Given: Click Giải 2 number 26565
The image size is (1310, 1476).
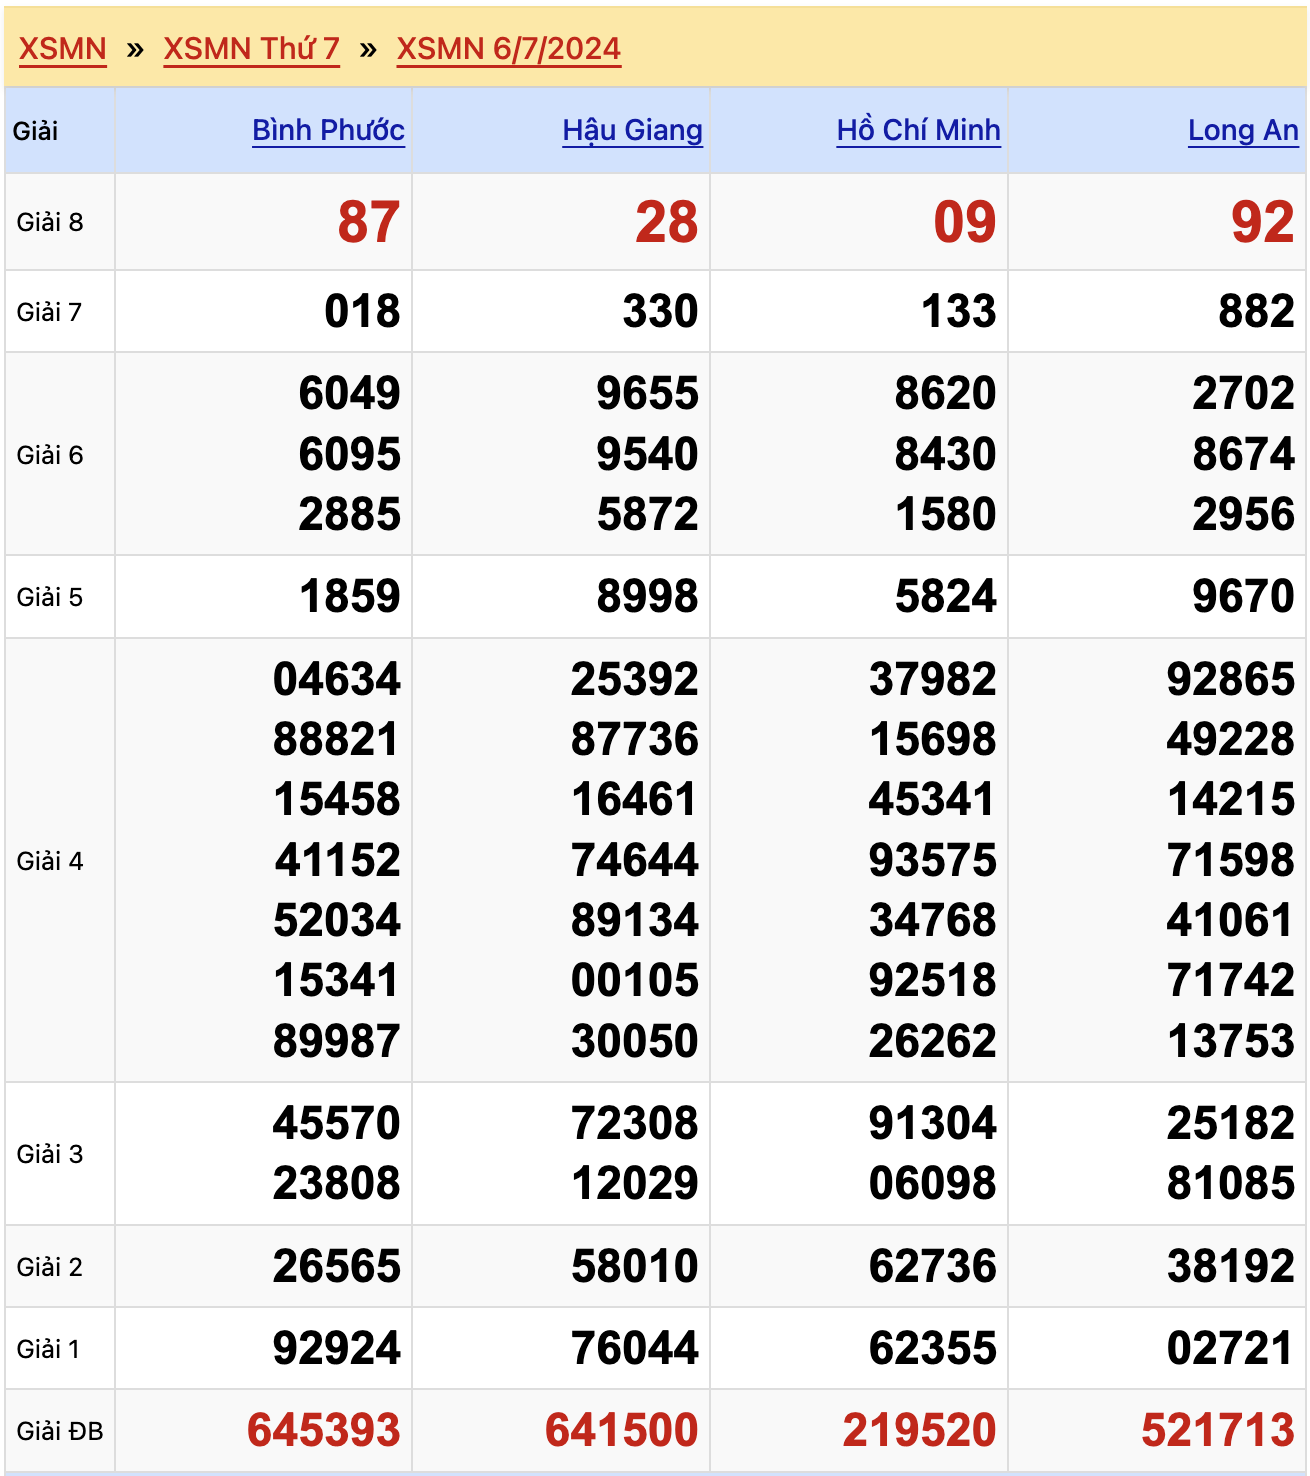Looking at the screenshot, I should click(337, 1266).
